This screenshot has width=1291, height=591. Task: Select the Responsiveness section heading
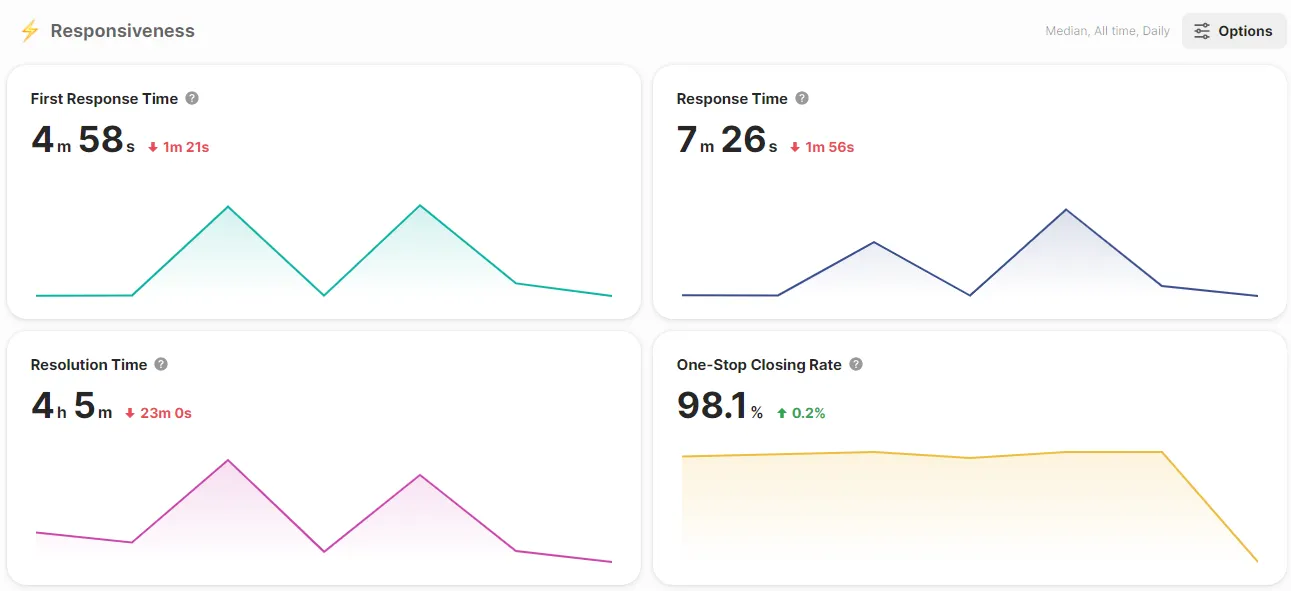122,31
